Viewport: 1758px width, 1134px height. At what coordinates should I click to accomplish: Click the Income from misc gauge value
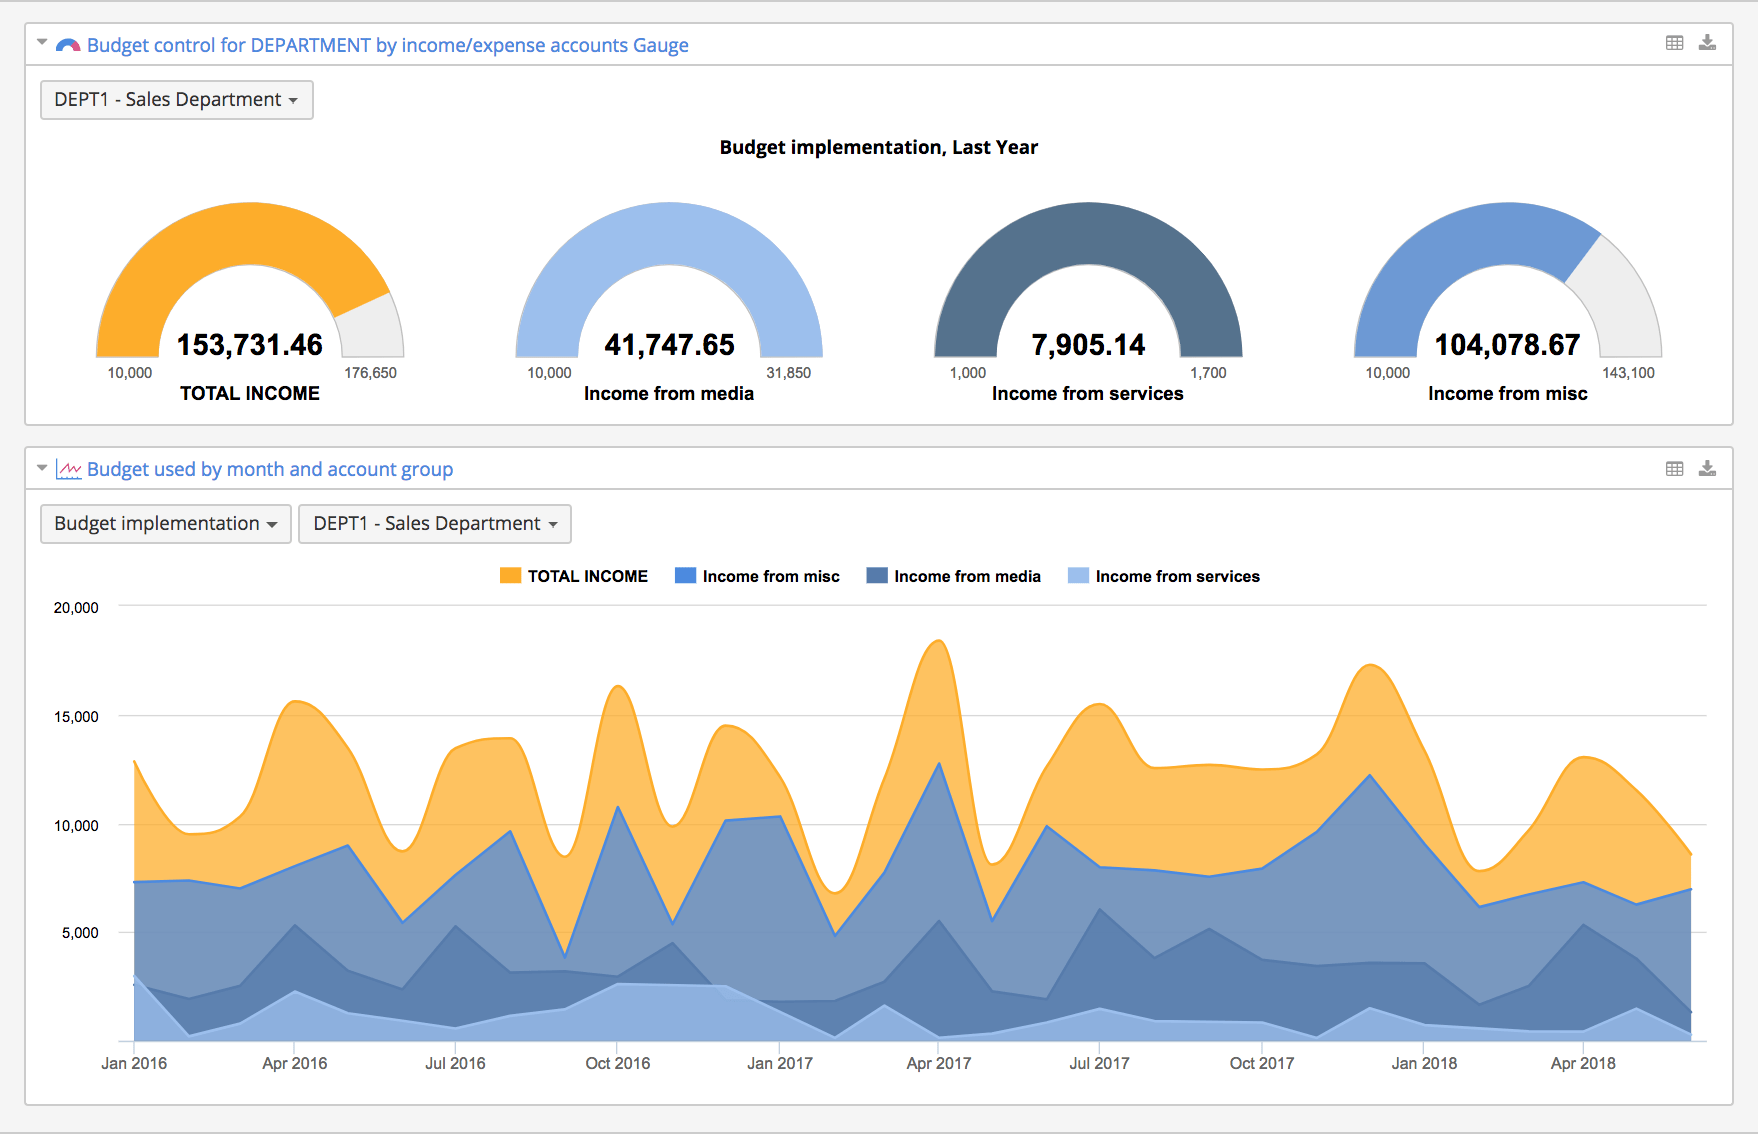tap(1507, 345)
